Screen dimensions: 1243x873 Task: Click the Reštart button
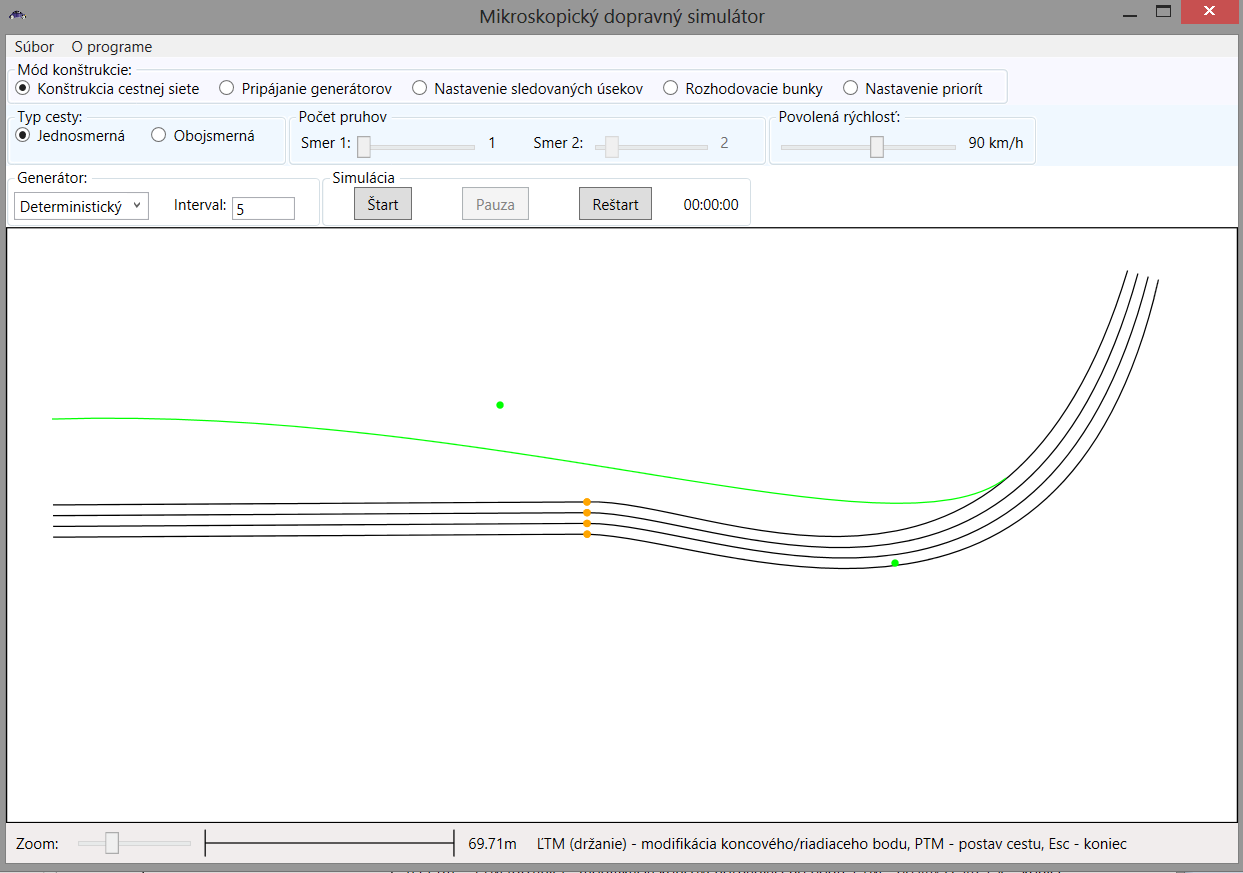coord(615,204)
